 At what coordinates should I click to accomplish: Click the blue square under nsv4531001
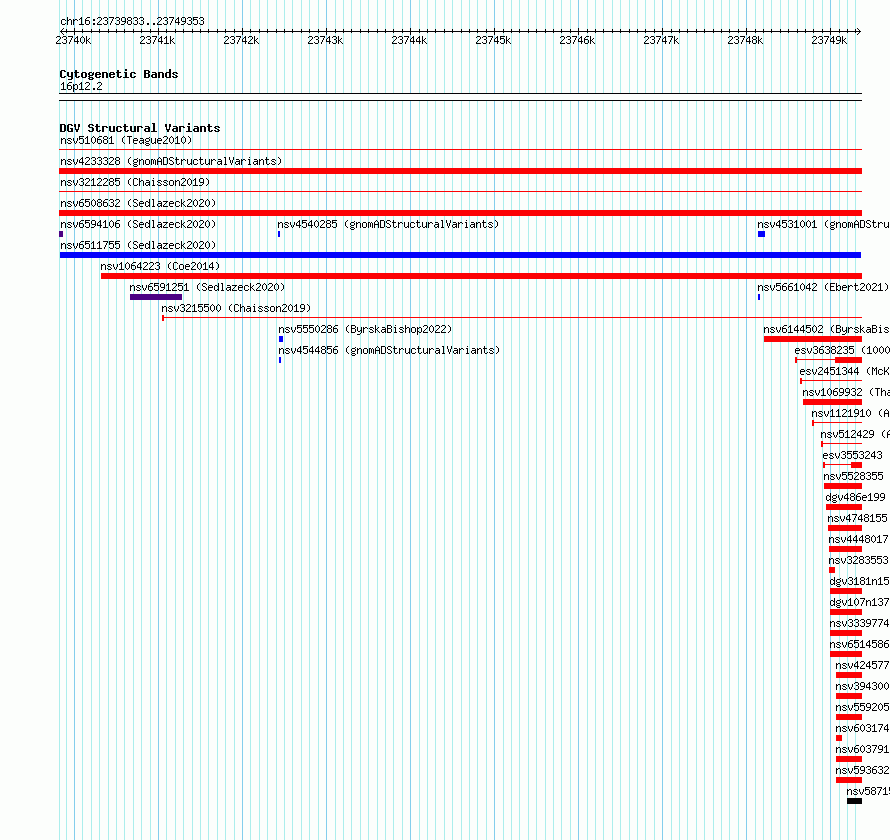[762, 234]
